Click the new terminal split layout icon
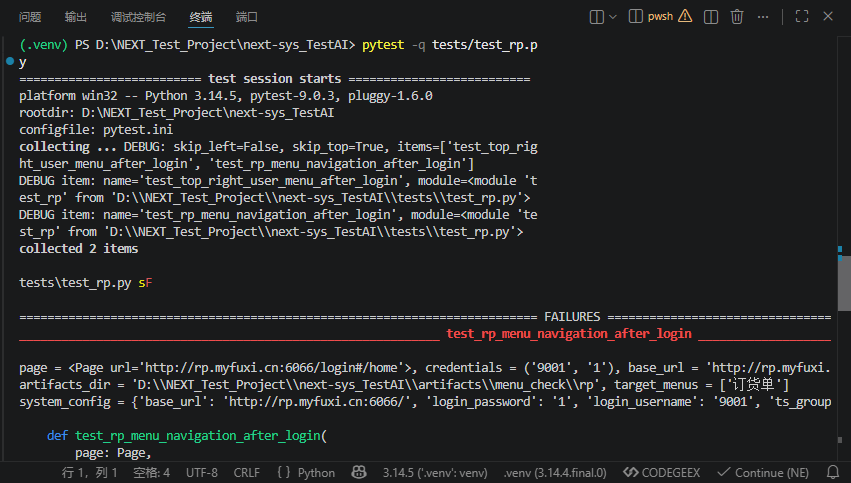 pos(596,17)
